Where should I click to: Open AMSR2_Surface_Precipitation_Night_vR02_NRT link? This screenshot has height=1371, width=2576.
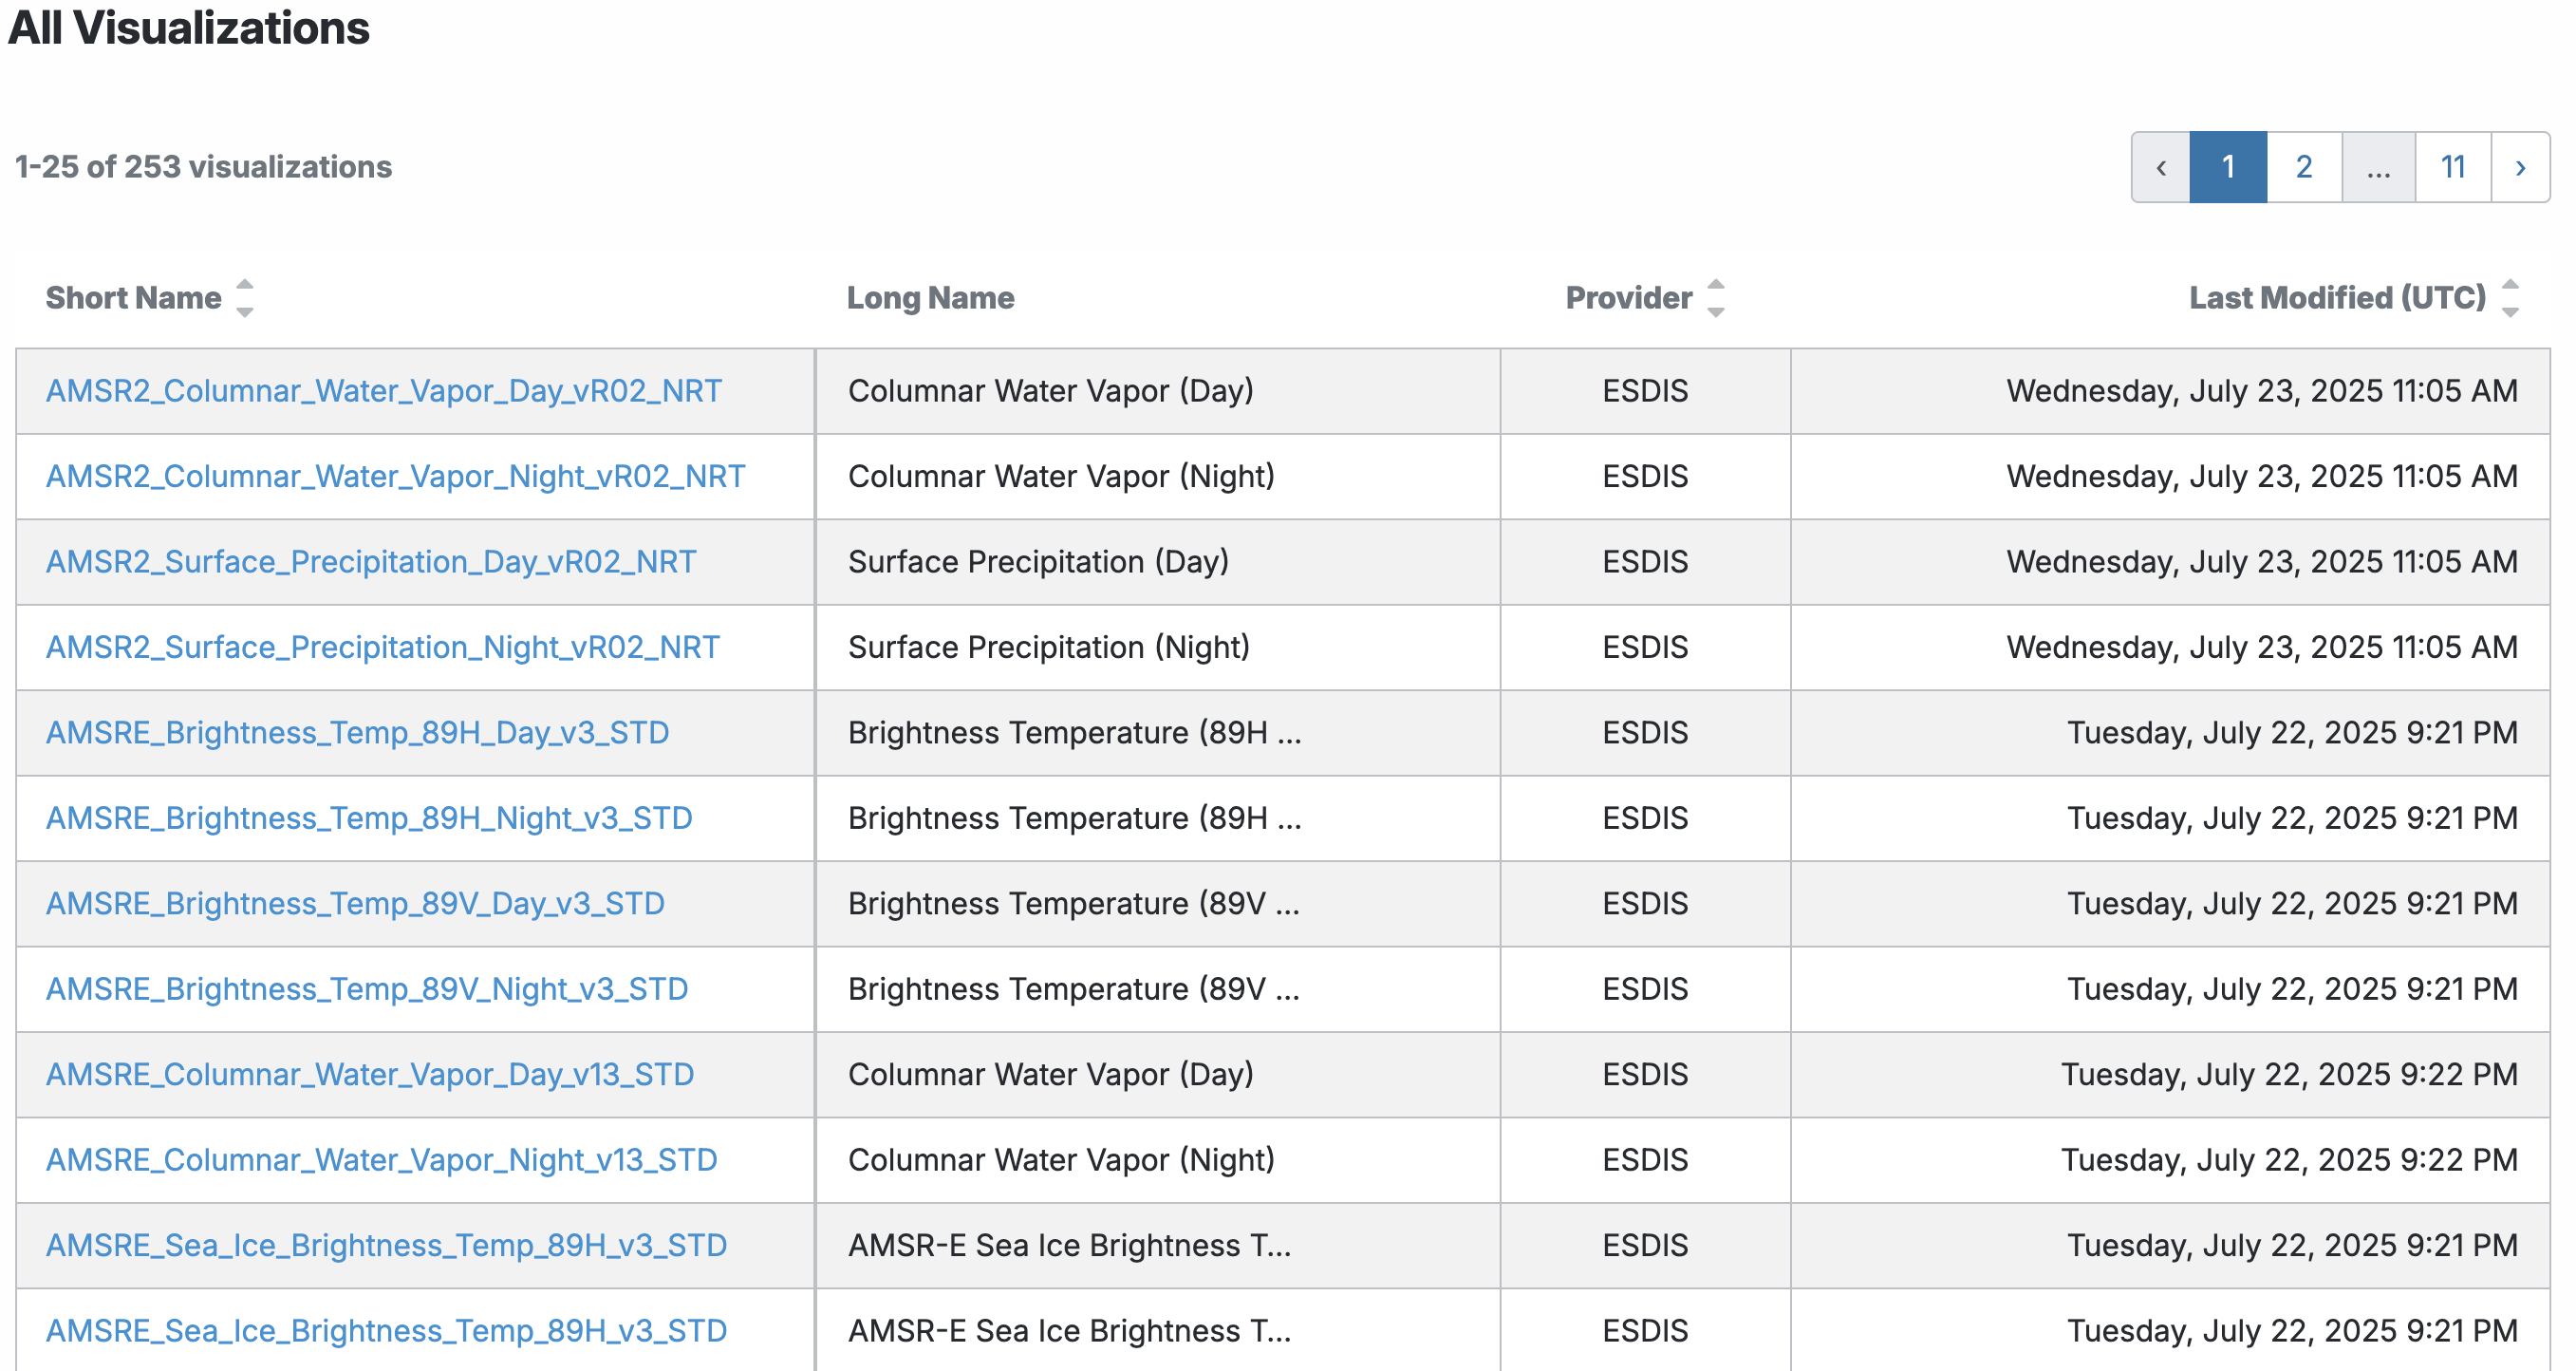pos(382,647)
